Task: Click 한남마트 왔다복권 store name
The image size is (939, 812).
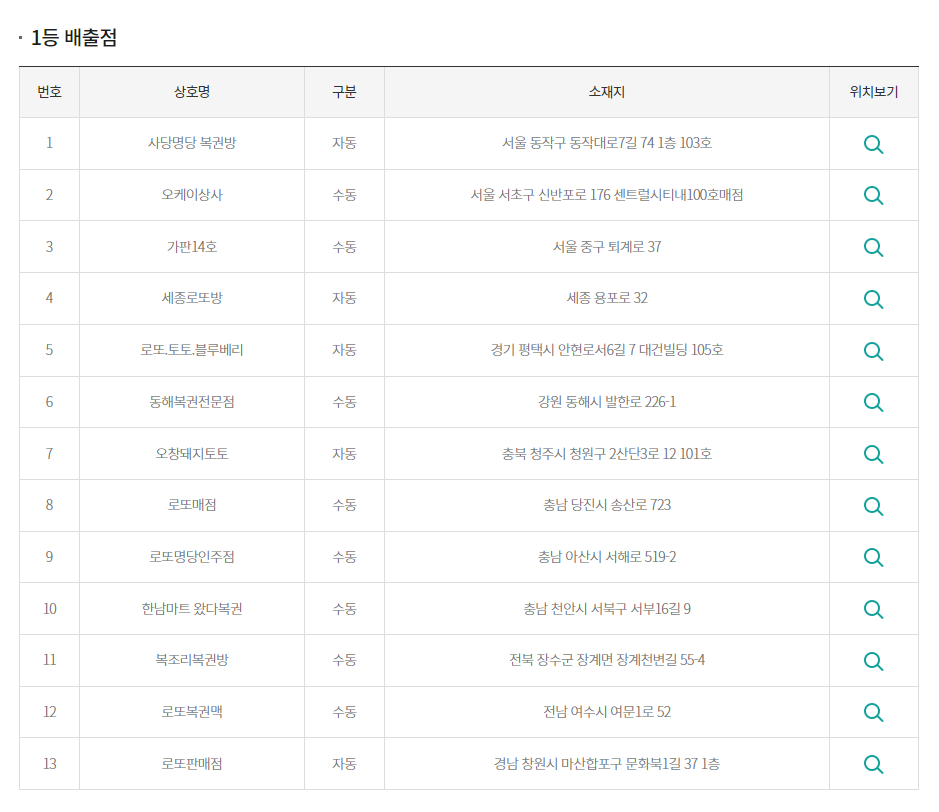Action: click(192, 609)
